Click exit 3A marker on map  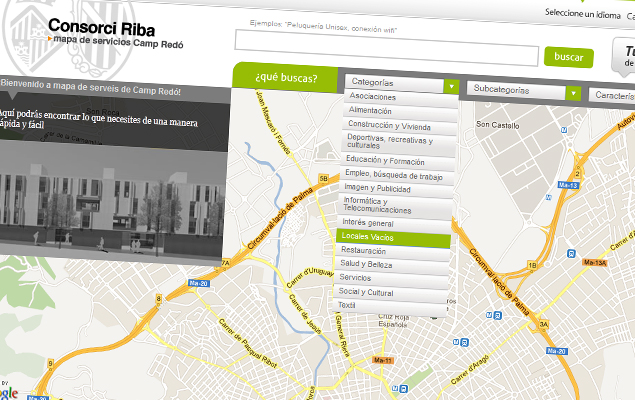(x=543, y=324)
